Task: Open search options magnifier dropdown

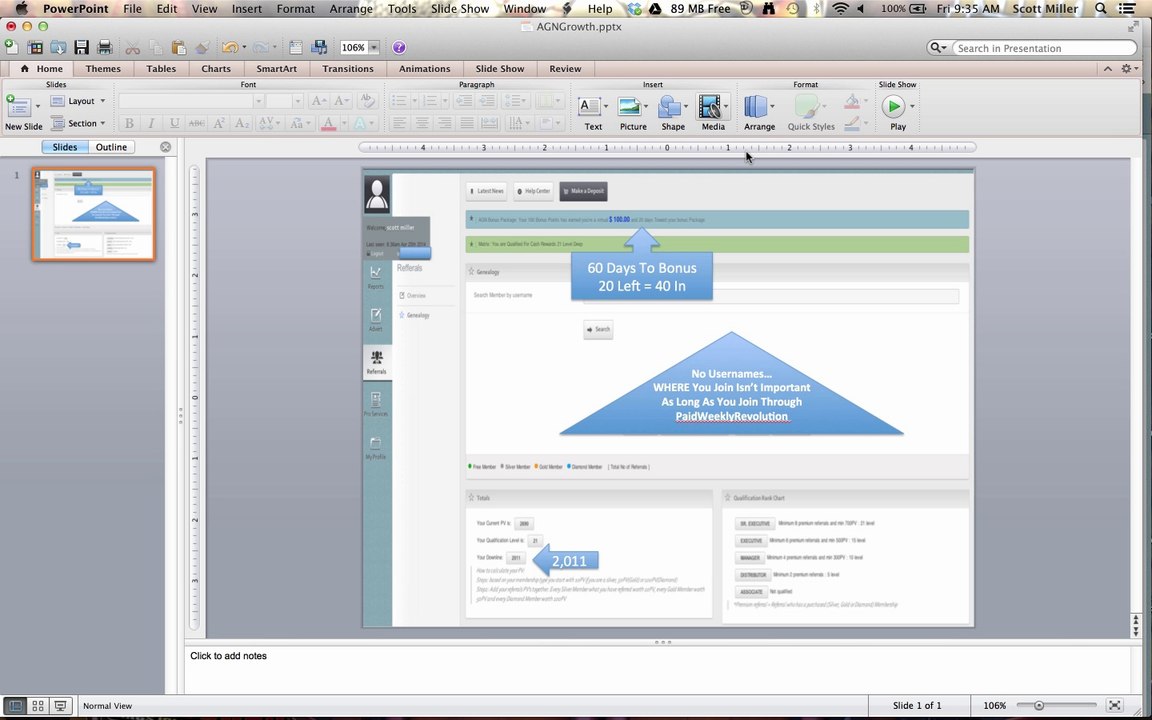Action: (x=939, y=48)
